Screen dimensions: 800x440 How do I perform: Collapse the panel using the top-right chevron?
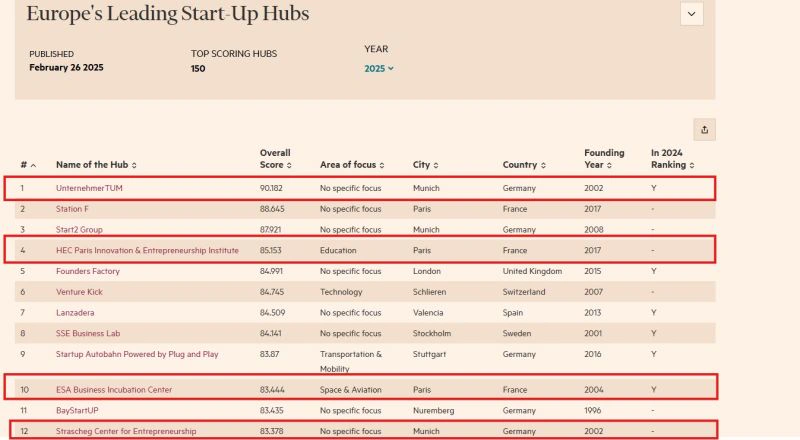(x=692, y=14)
